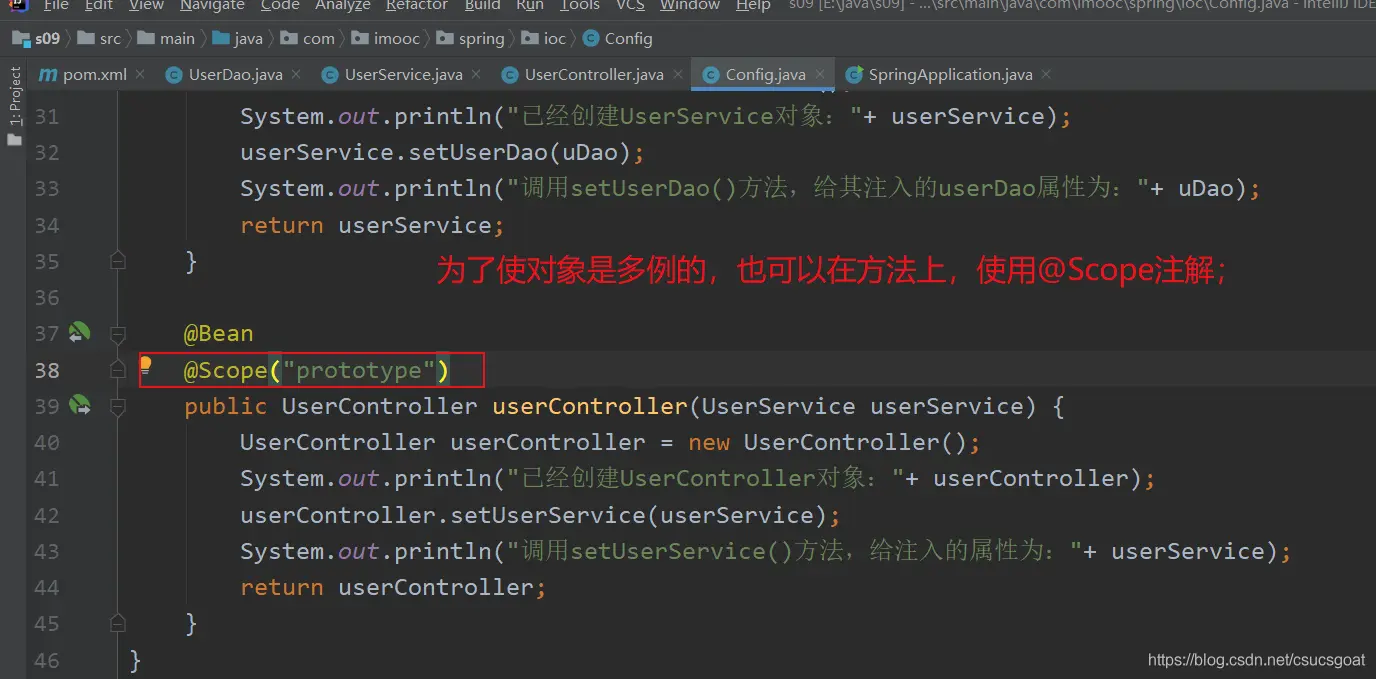The width and height of the screenshot is (1376, 679).
Task: Open the Refactor menu
Action: [x=417, y=5]
